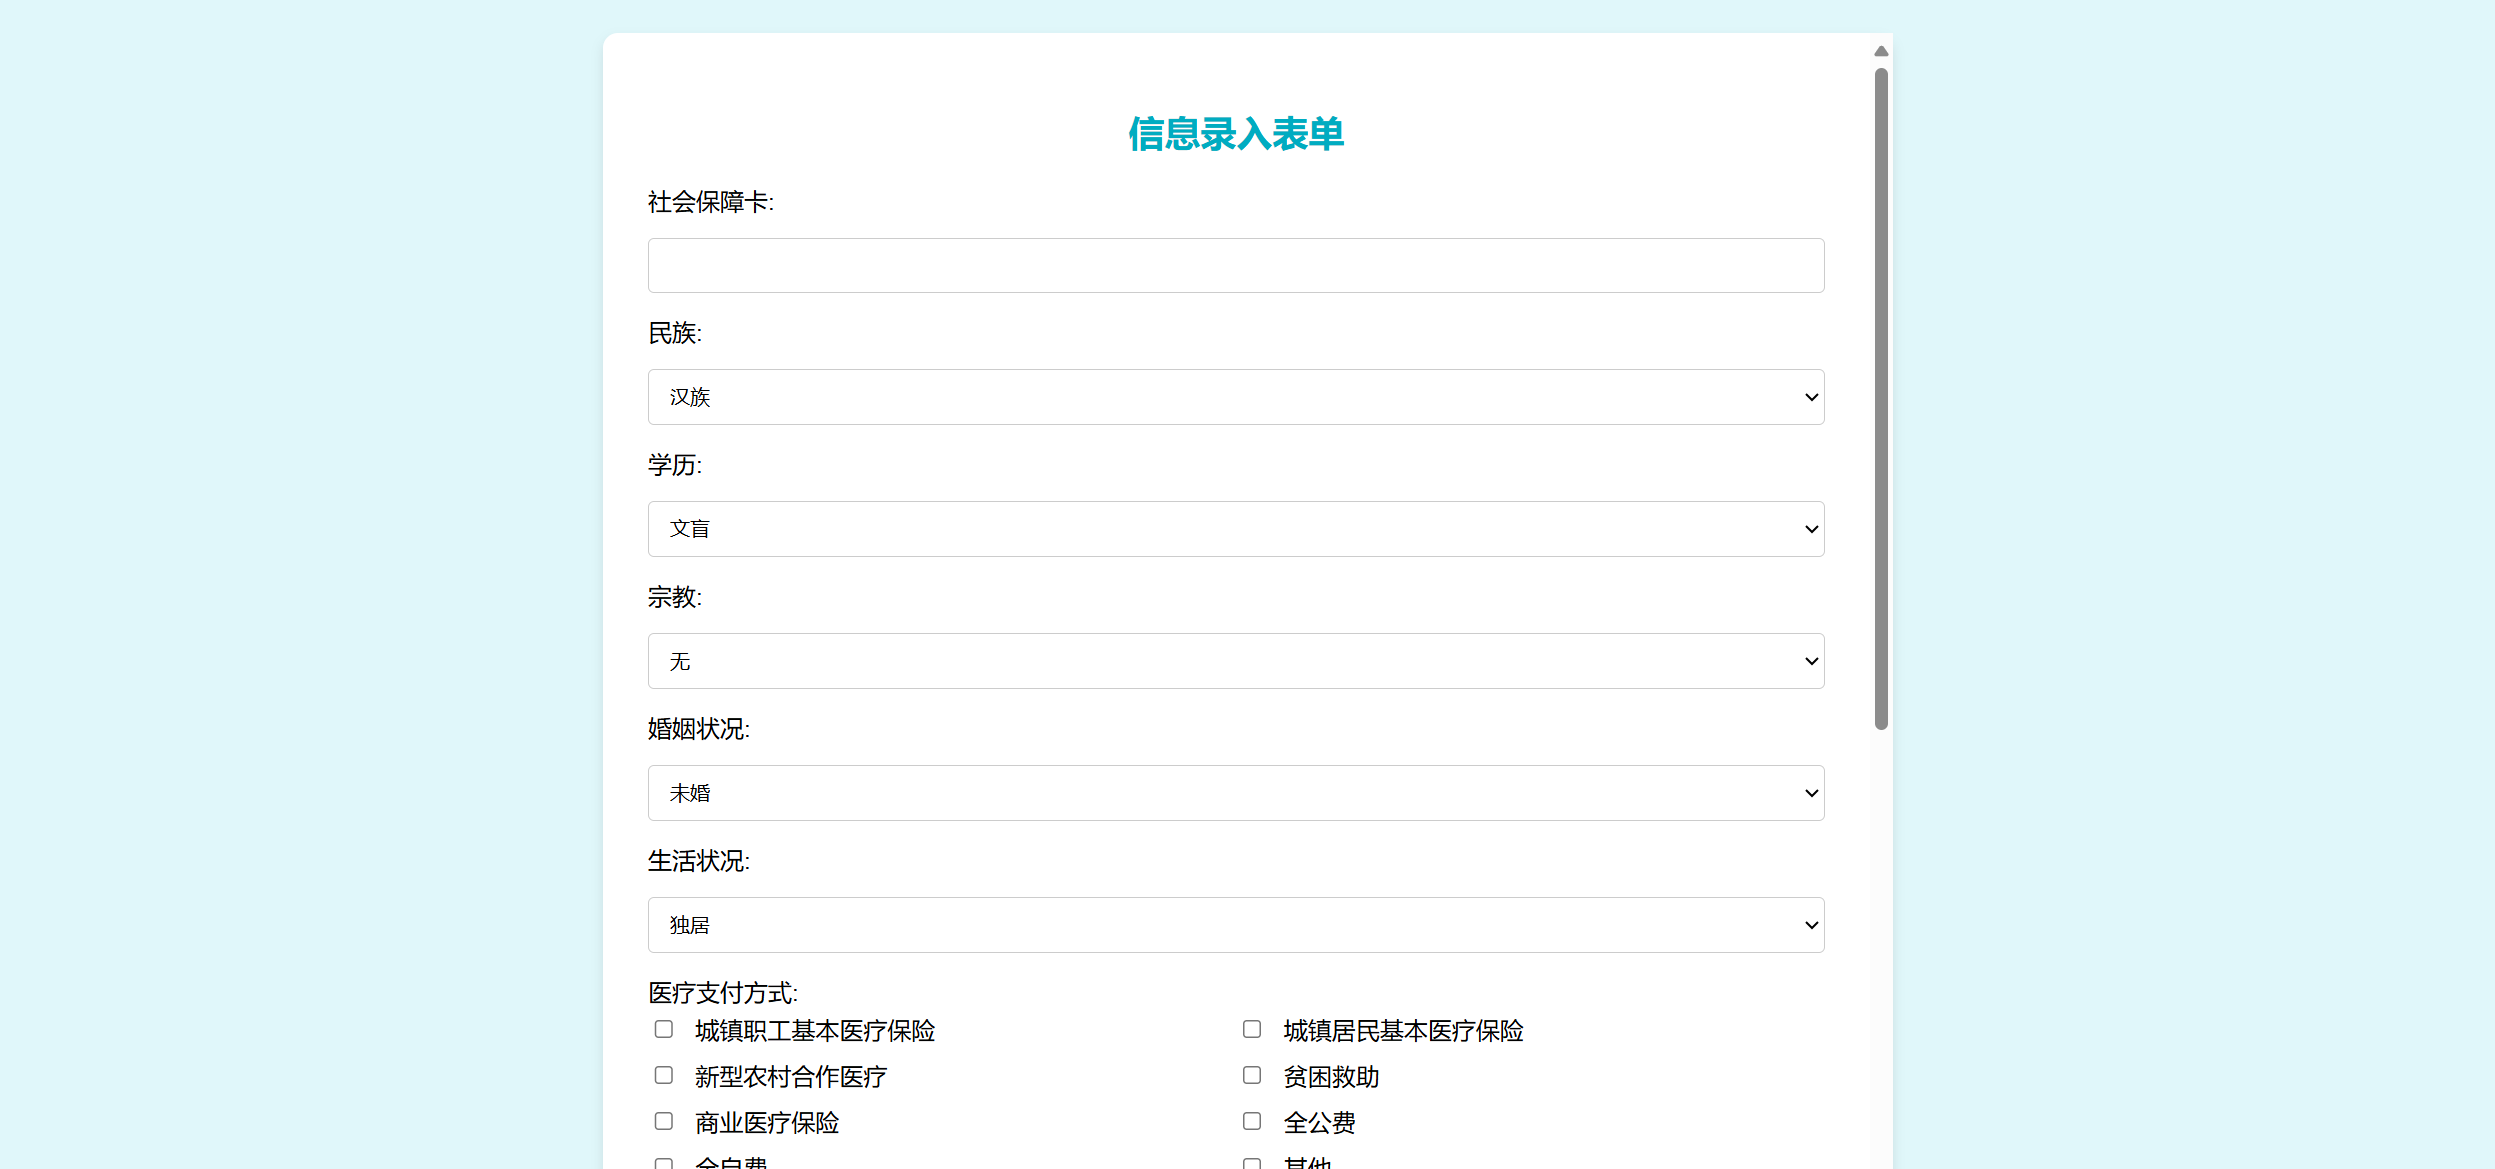This screenshot has height=1169, width=2495.
Task: Click the 信息录入表单 page heading
Action: [x=1236, y=134]
